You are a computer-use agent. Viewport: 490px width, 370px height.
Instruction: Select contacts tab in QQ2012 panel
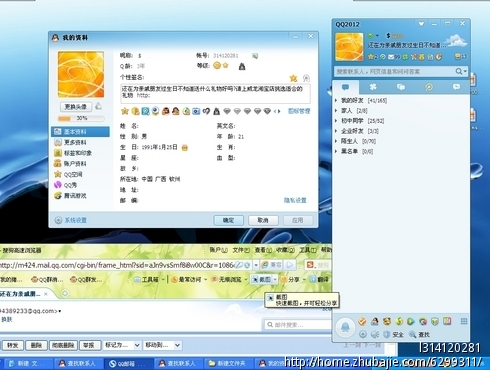pos(345,87)
